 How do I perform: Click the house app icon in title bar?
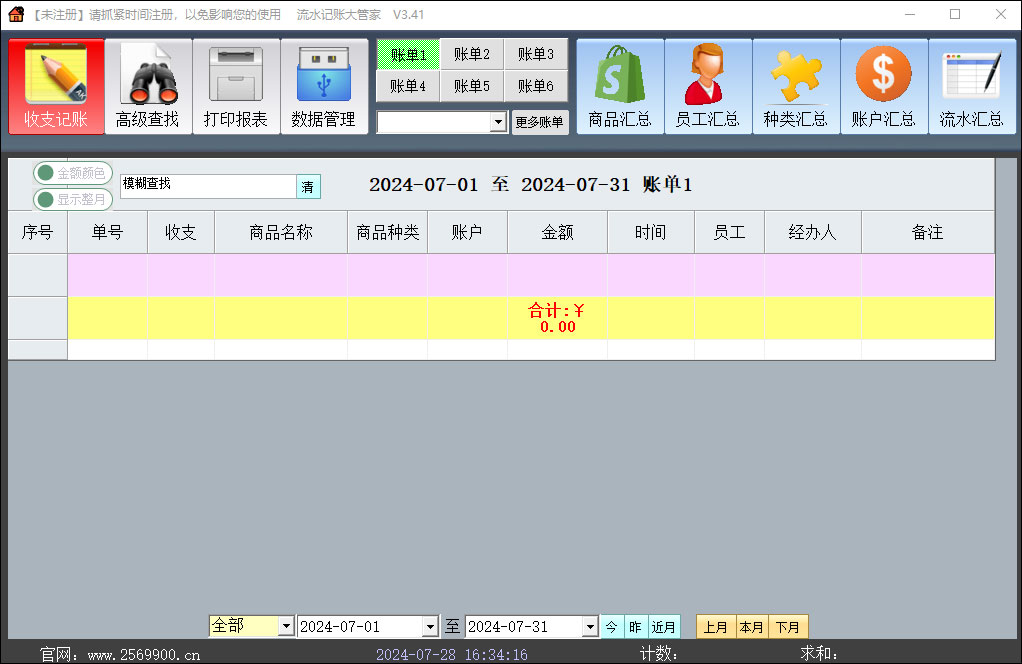point(16,14)
